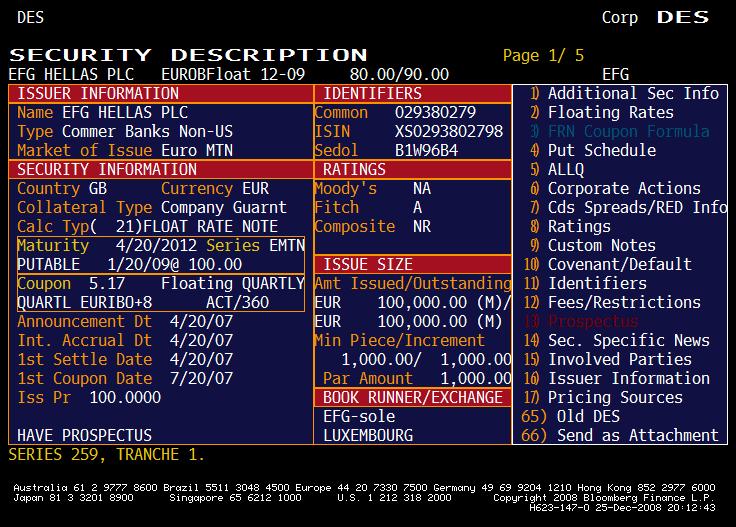
Task: Select Floating Rates option
Action: pyautogui.click(x=602, y=113)
